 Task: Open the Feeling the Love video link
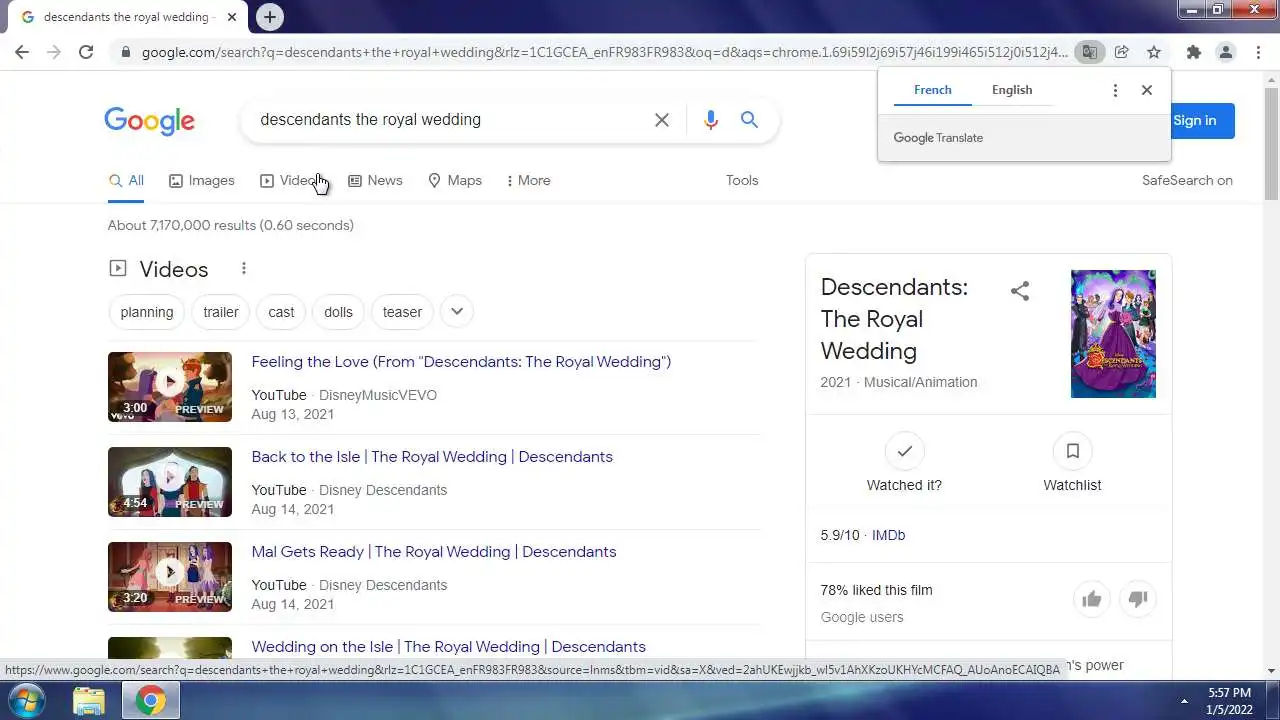(461, 362)
